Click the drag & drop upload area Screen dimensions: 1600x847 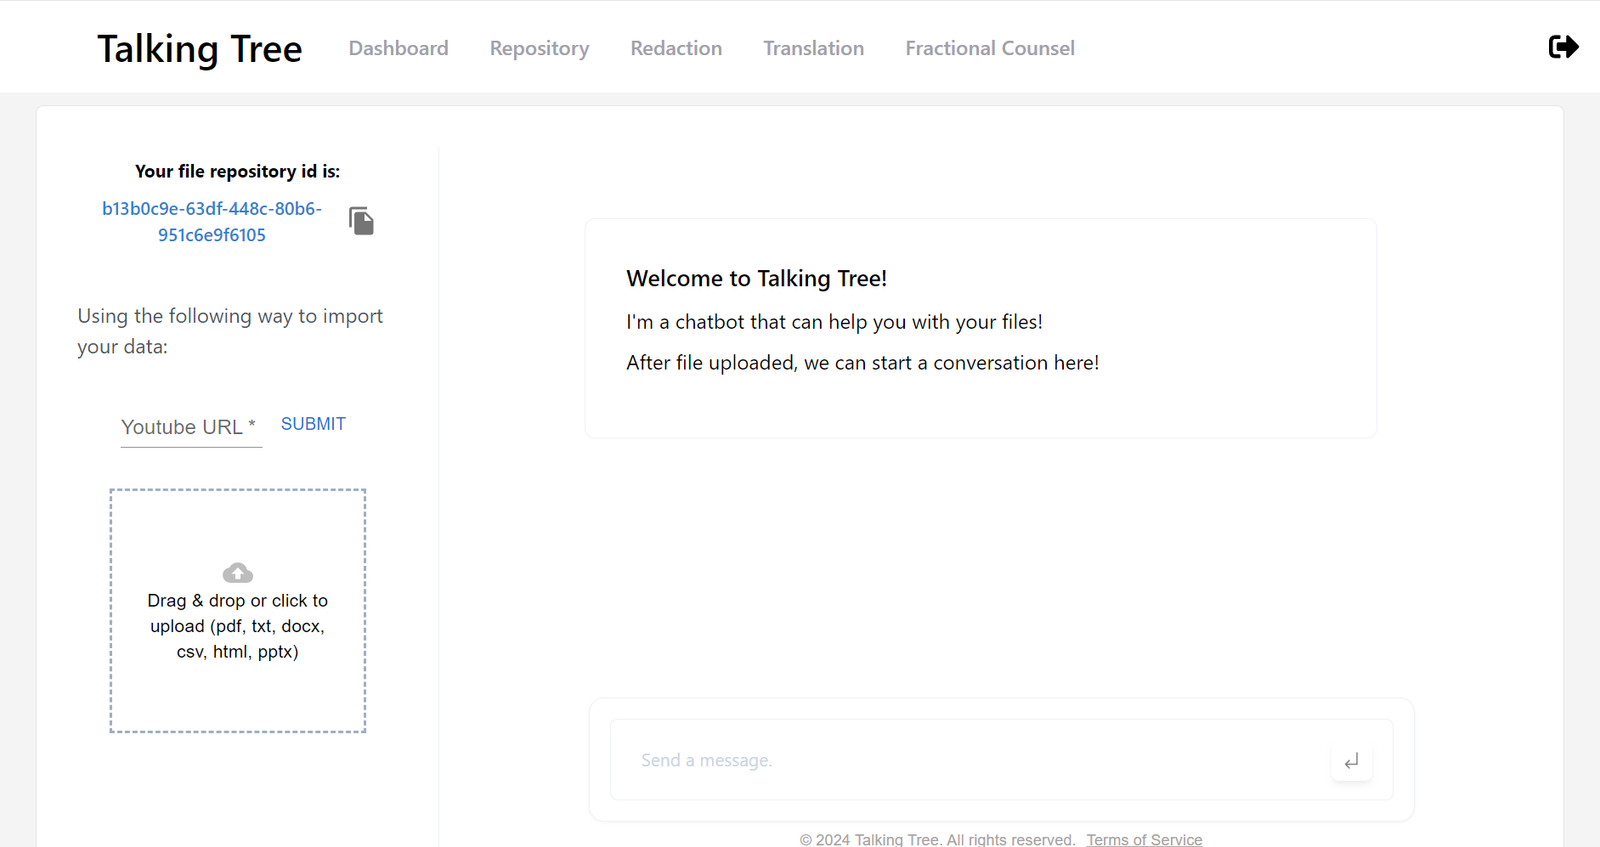(238, 611)
